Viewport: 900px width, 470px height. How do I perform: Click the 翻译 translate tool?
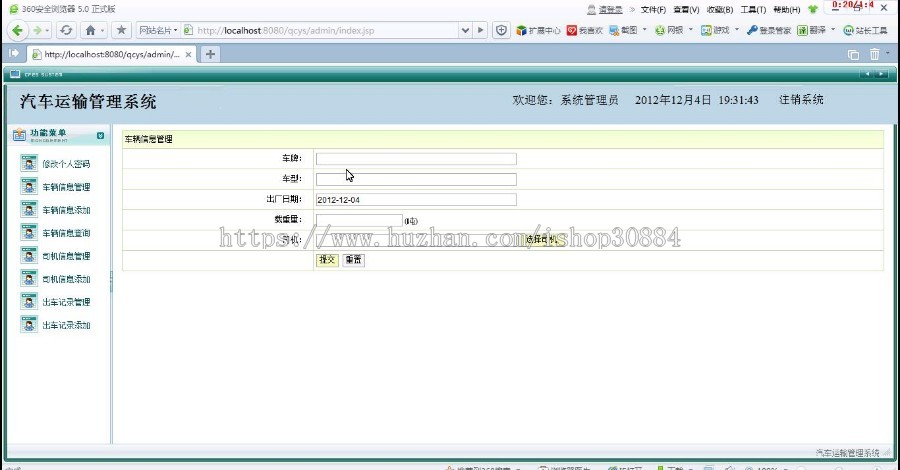811,30
